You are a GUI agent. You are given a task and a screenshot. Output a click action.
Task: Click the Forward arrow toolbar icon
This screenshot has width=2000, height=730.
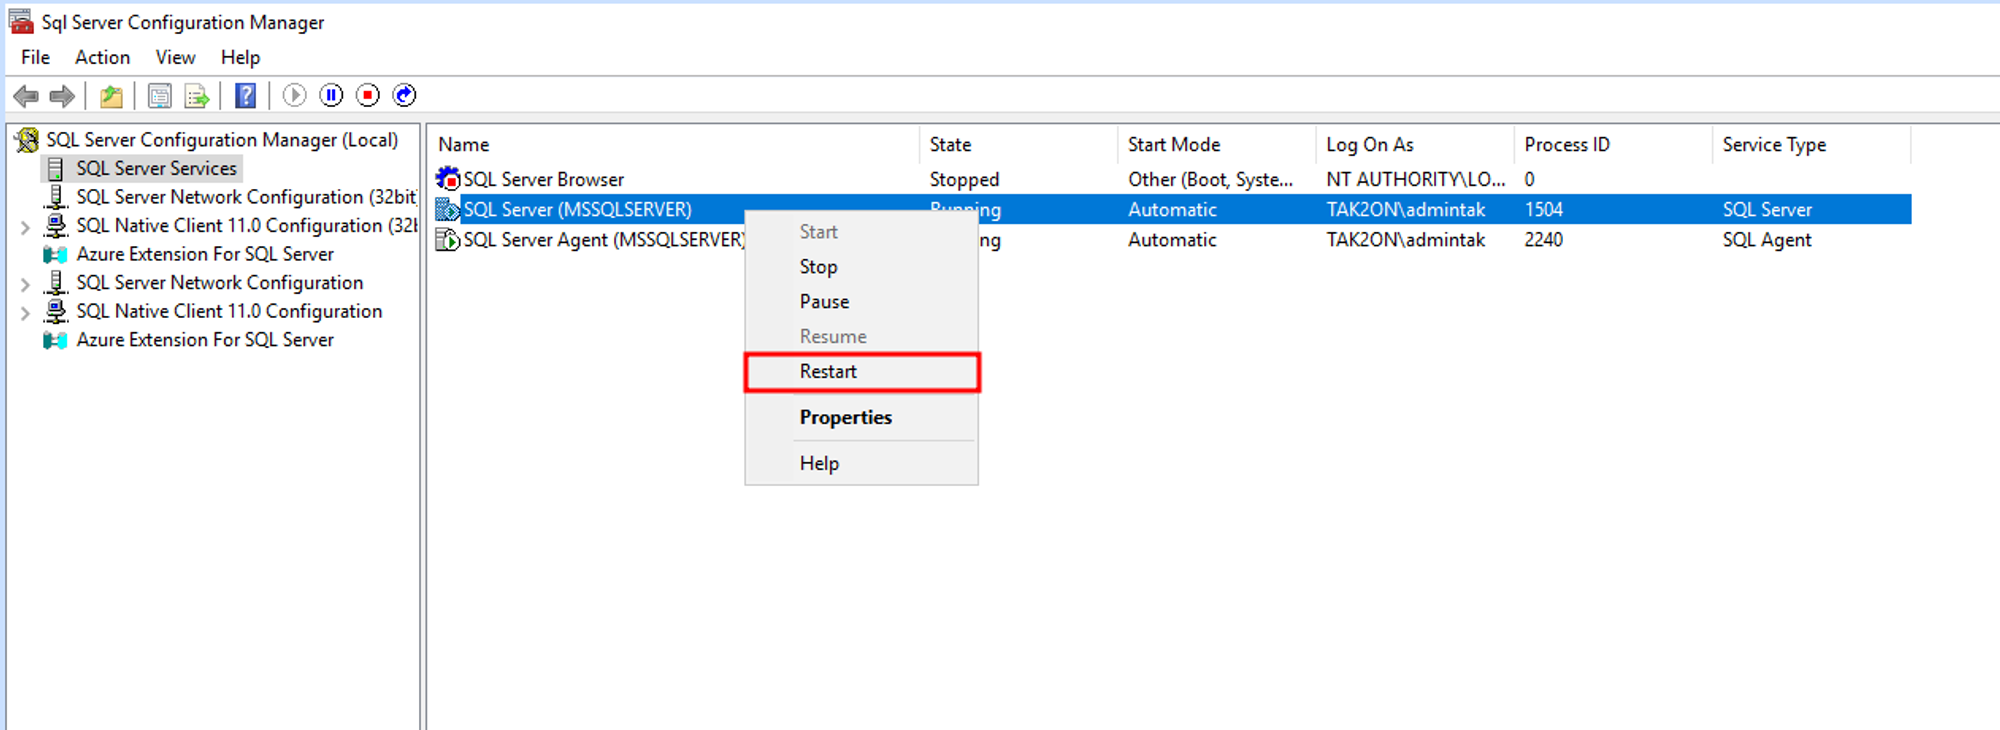point(62,96)
